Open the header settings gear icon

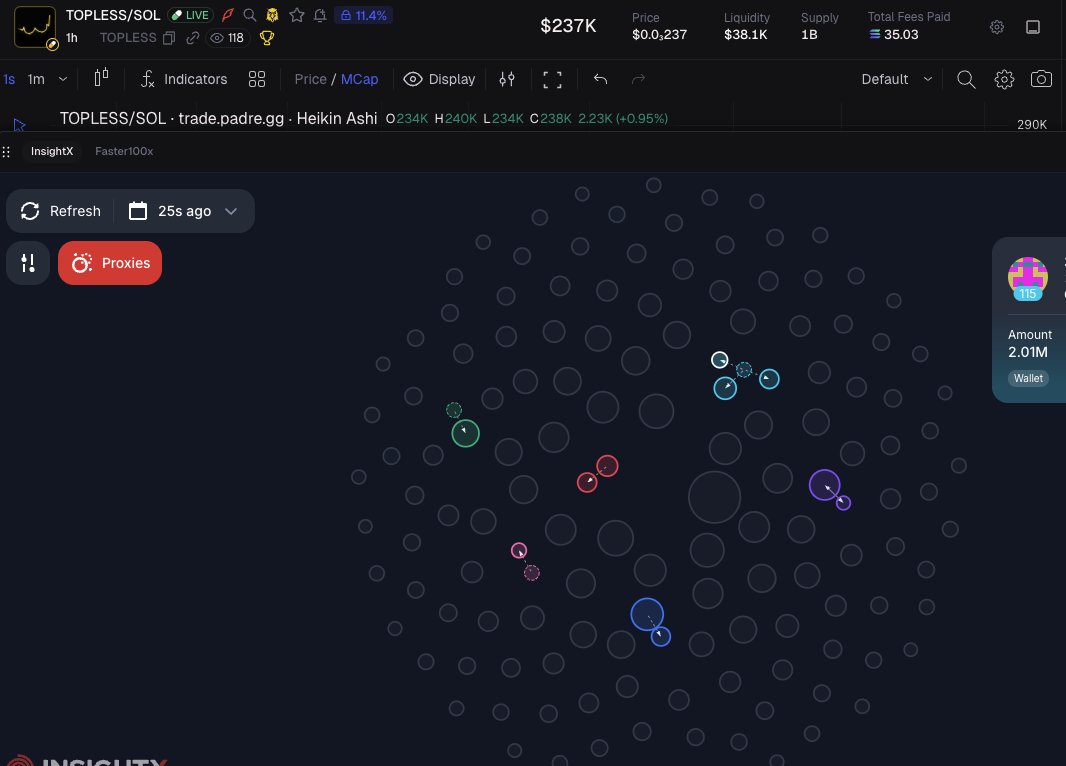[x=996, y=27]
